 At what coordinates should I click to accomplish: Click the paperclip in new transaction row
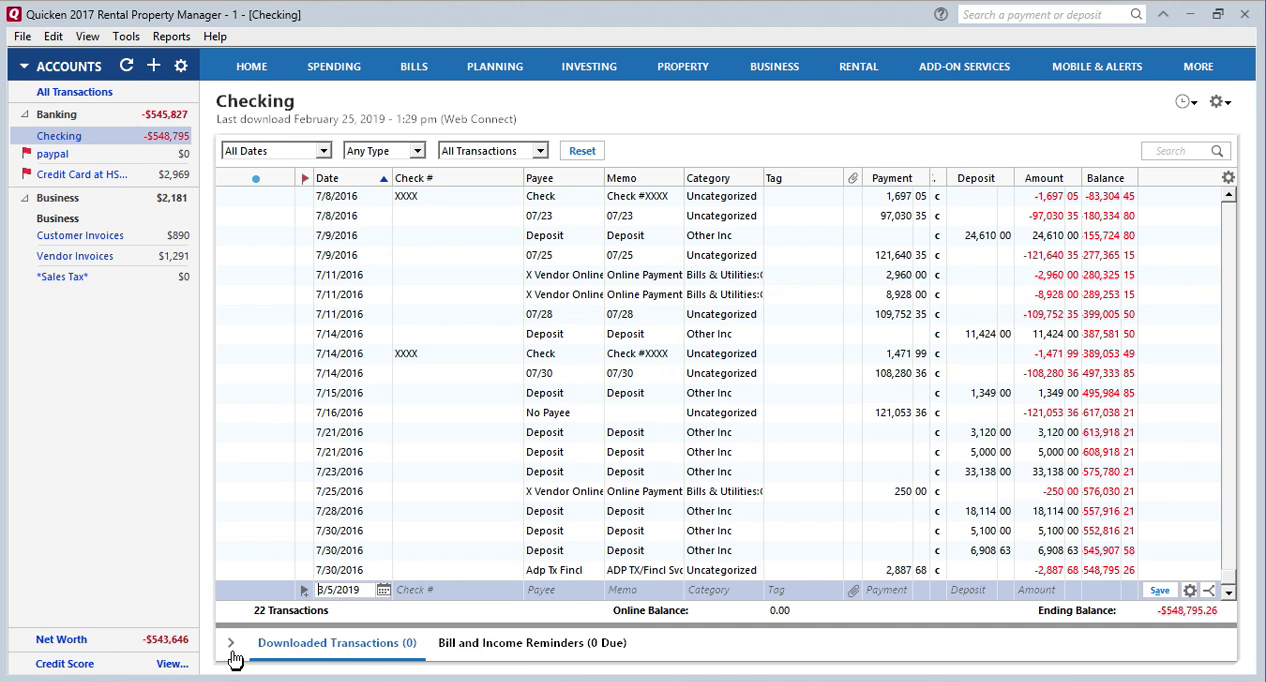pos(853,591)
